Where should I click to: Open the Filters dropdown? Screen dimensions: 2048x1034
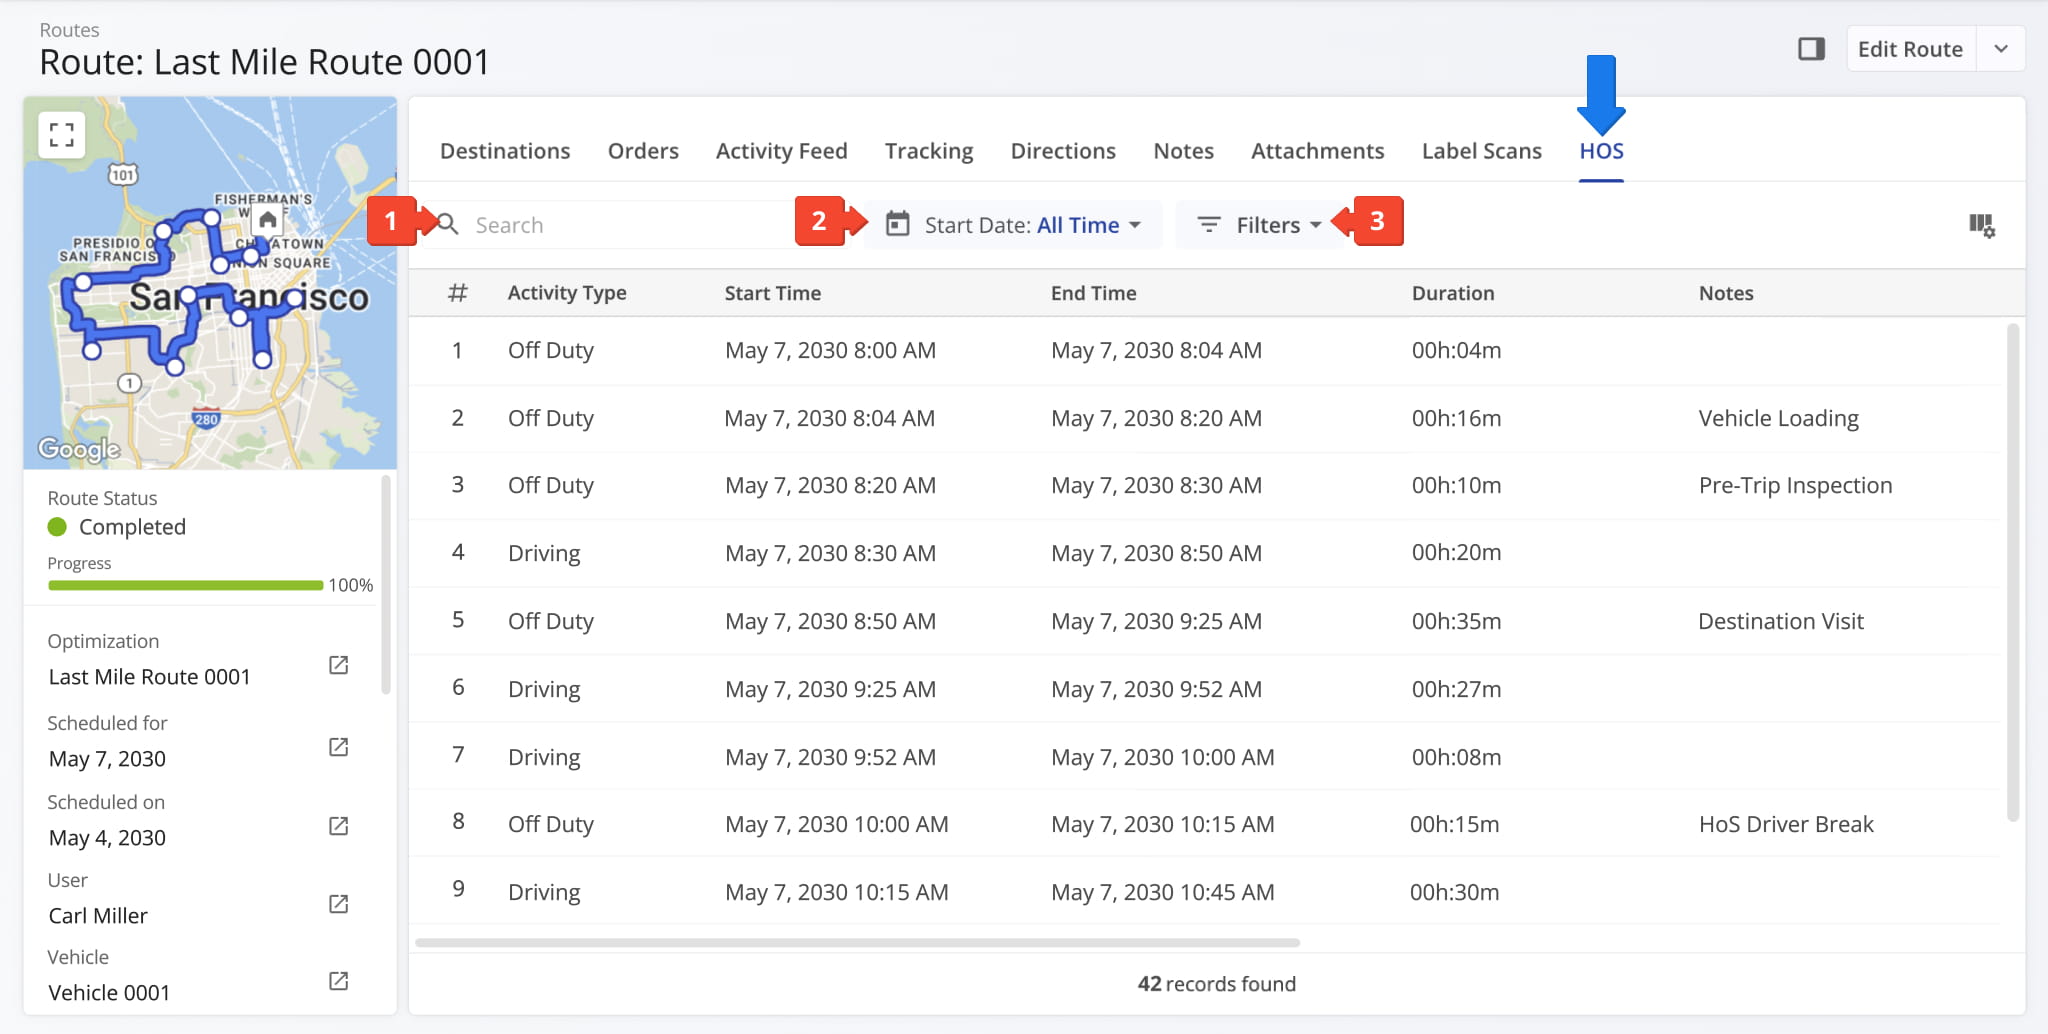click(x=1259, y=225)
